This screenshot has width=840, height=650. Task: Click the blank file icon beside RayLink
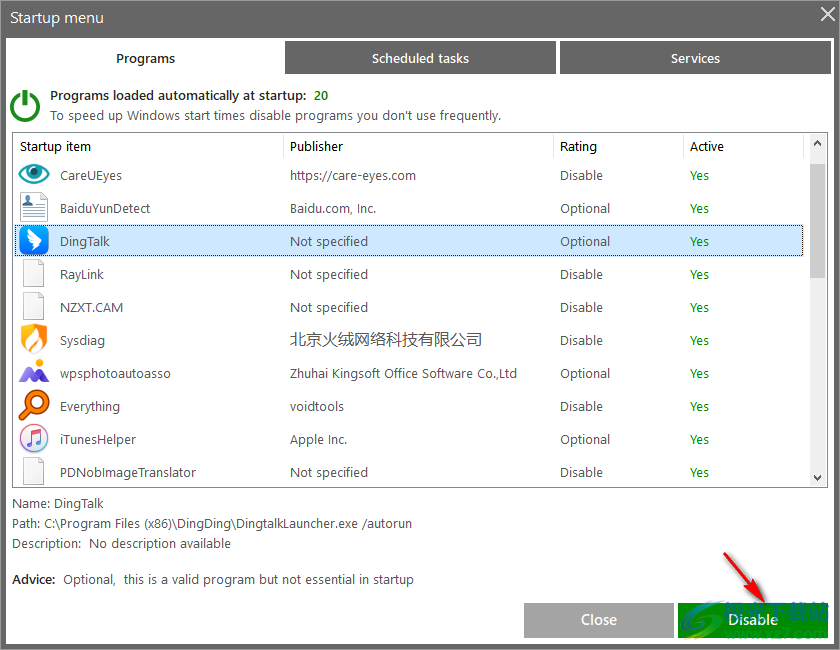click(34, 273)
